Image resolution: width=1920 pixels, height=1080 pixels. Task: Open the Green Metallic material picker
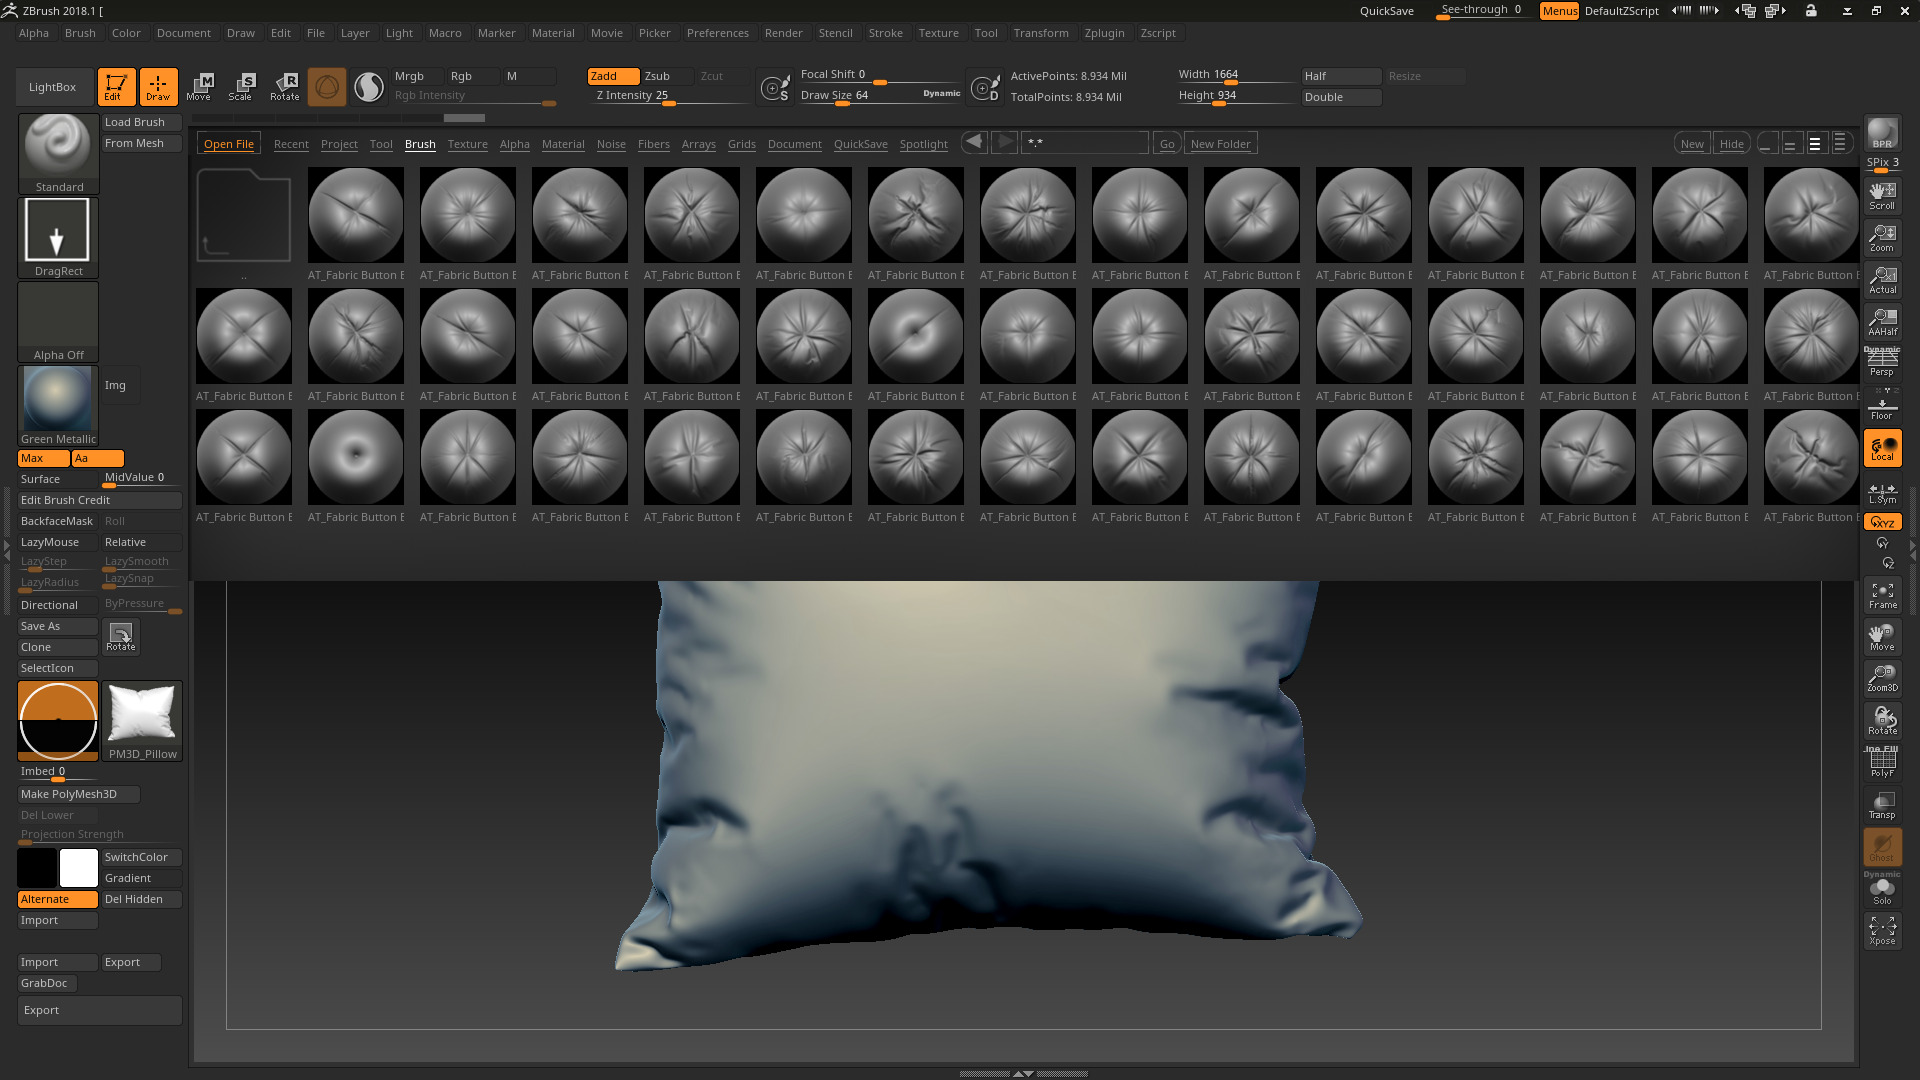[x=58, y=405]
